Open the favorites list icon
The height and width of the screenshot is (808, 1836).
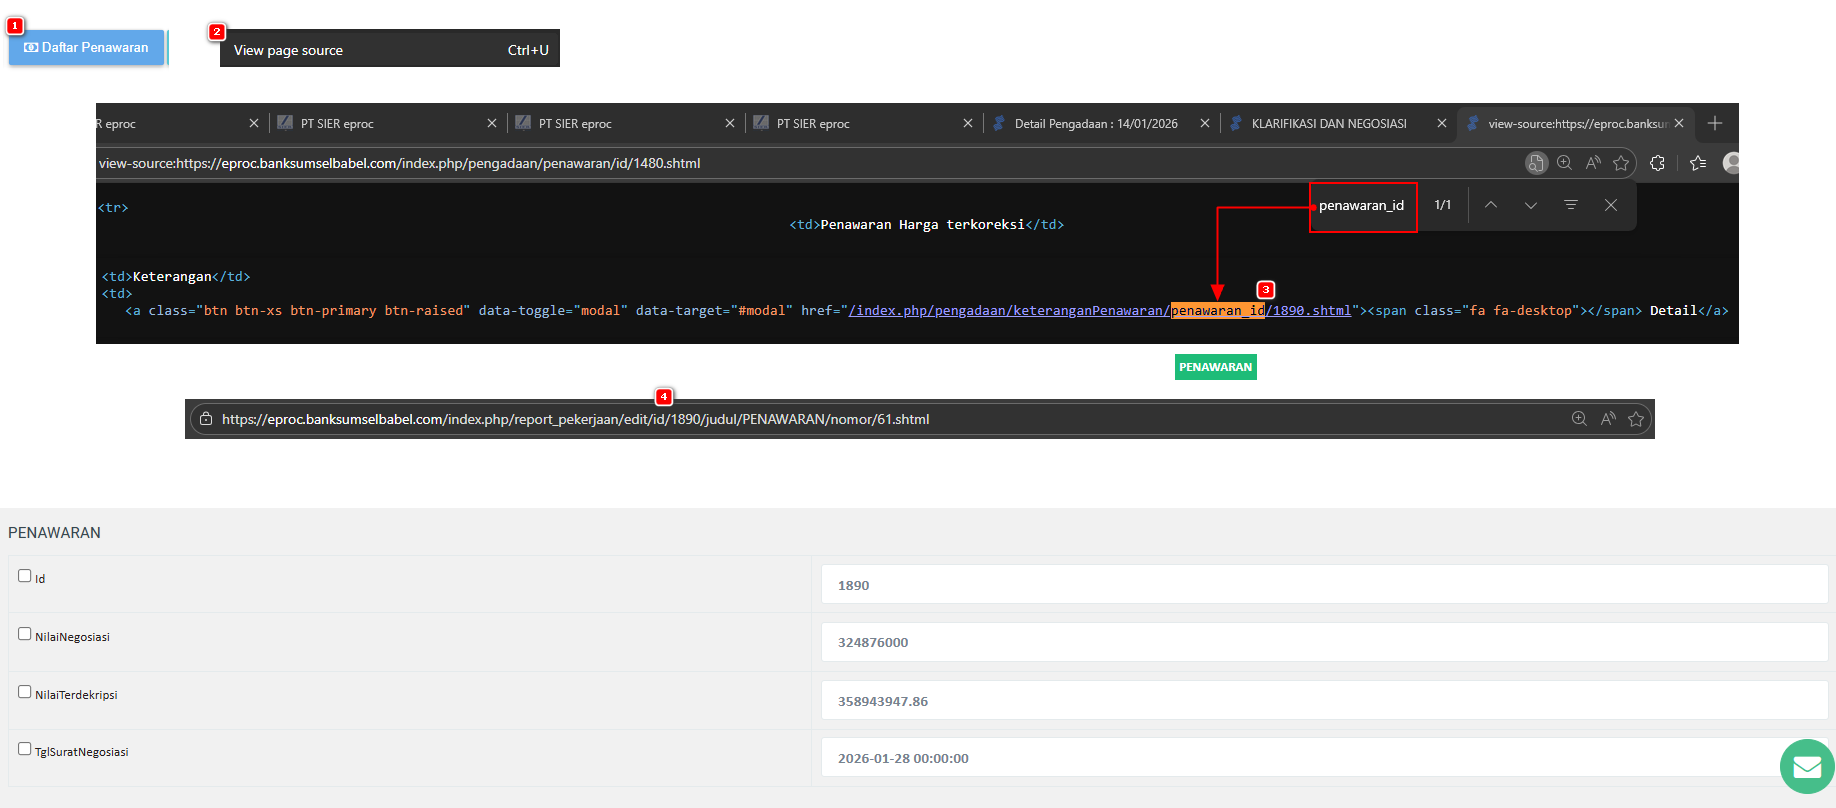[x=1697, y=163]
